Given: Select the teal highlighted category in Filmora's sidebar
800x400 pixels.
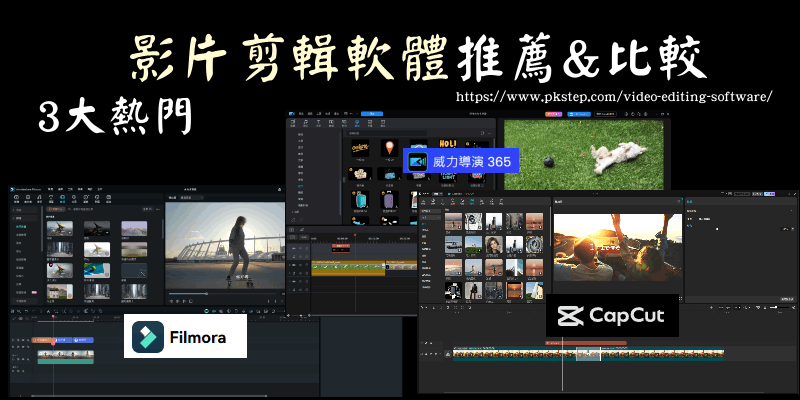Looking at the screenshot, I should tap(21, 227).
